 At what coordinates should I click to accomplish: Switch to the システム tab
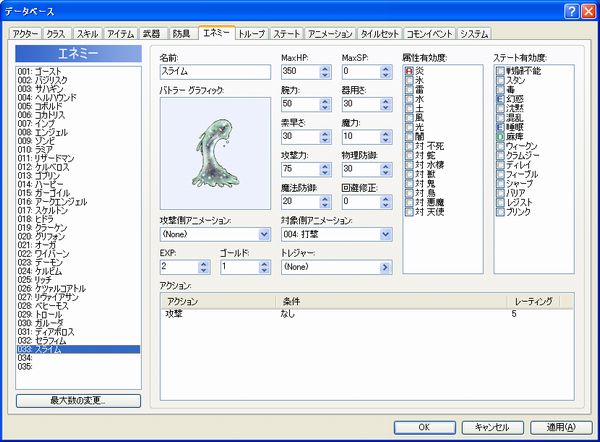click(x=474, y=34)
